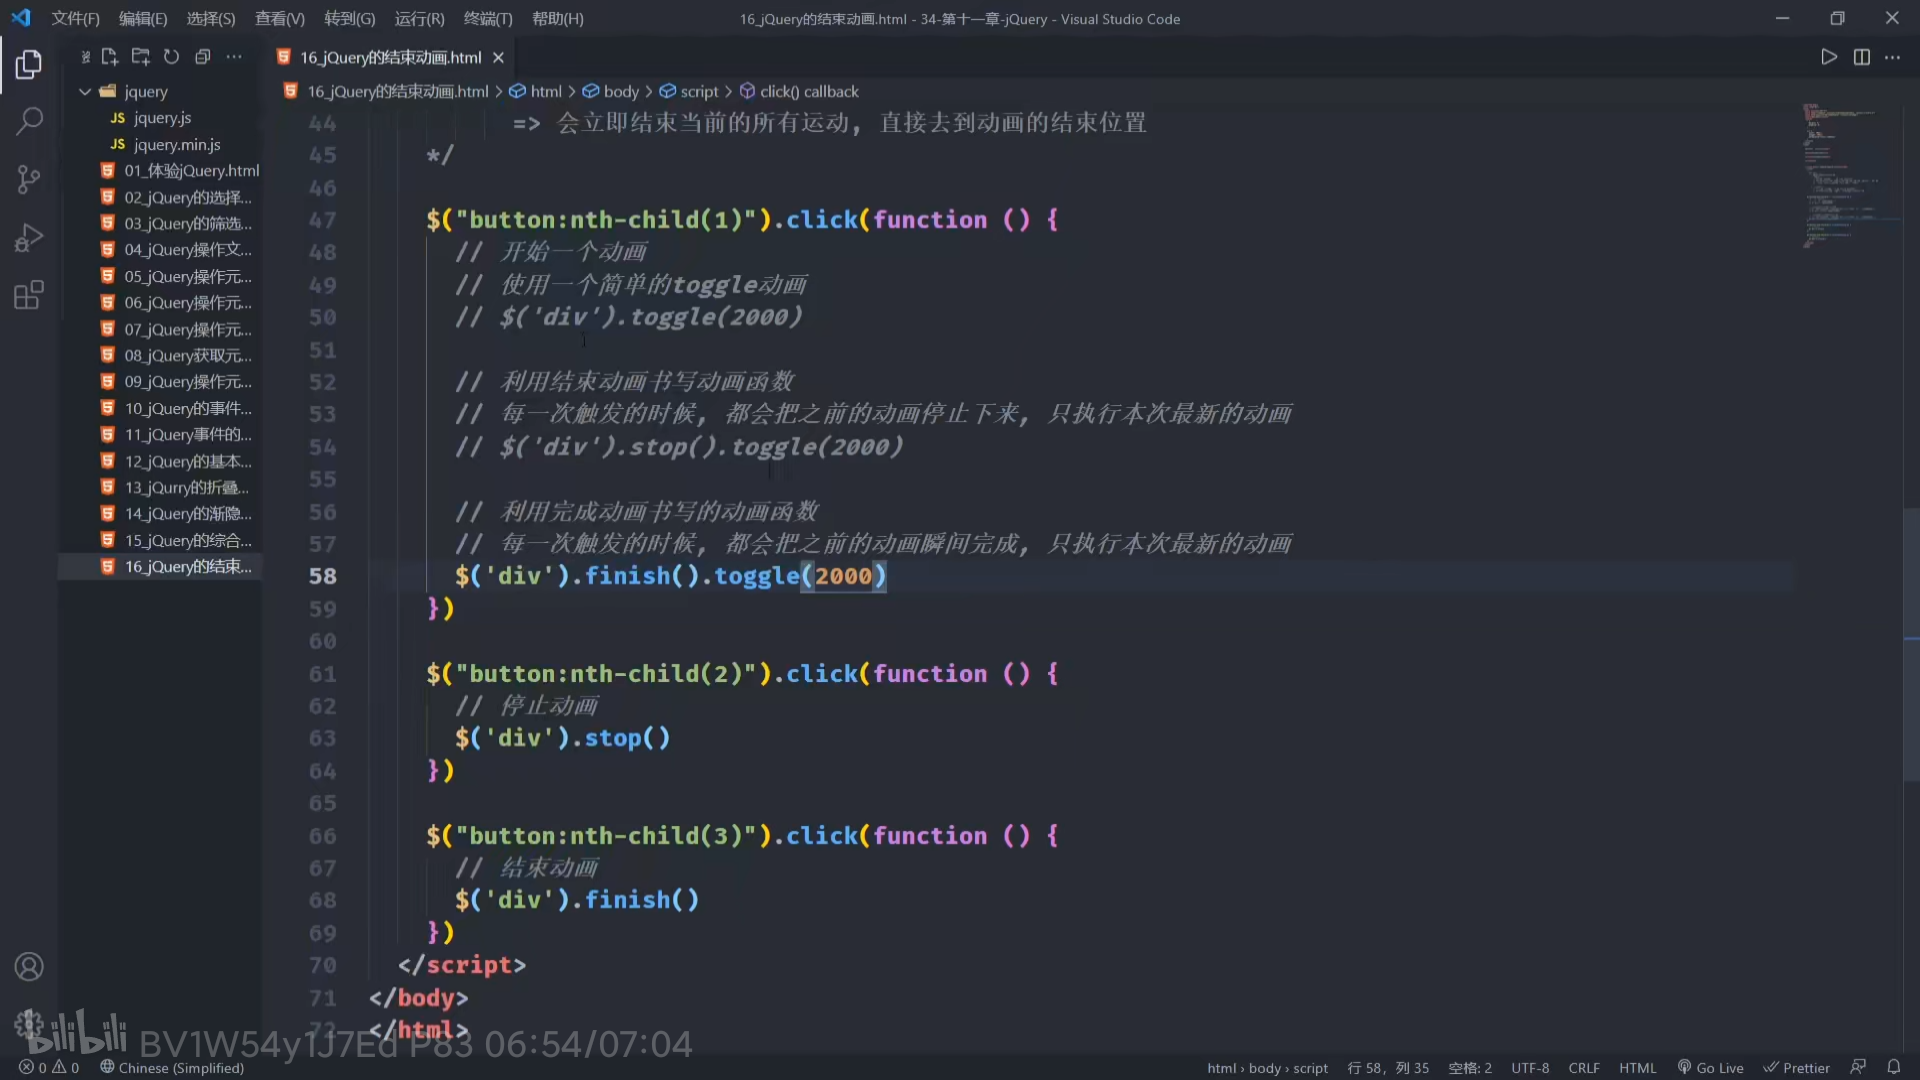
Task: Click CRLF line ending selector
Action: (1583, 1067)
